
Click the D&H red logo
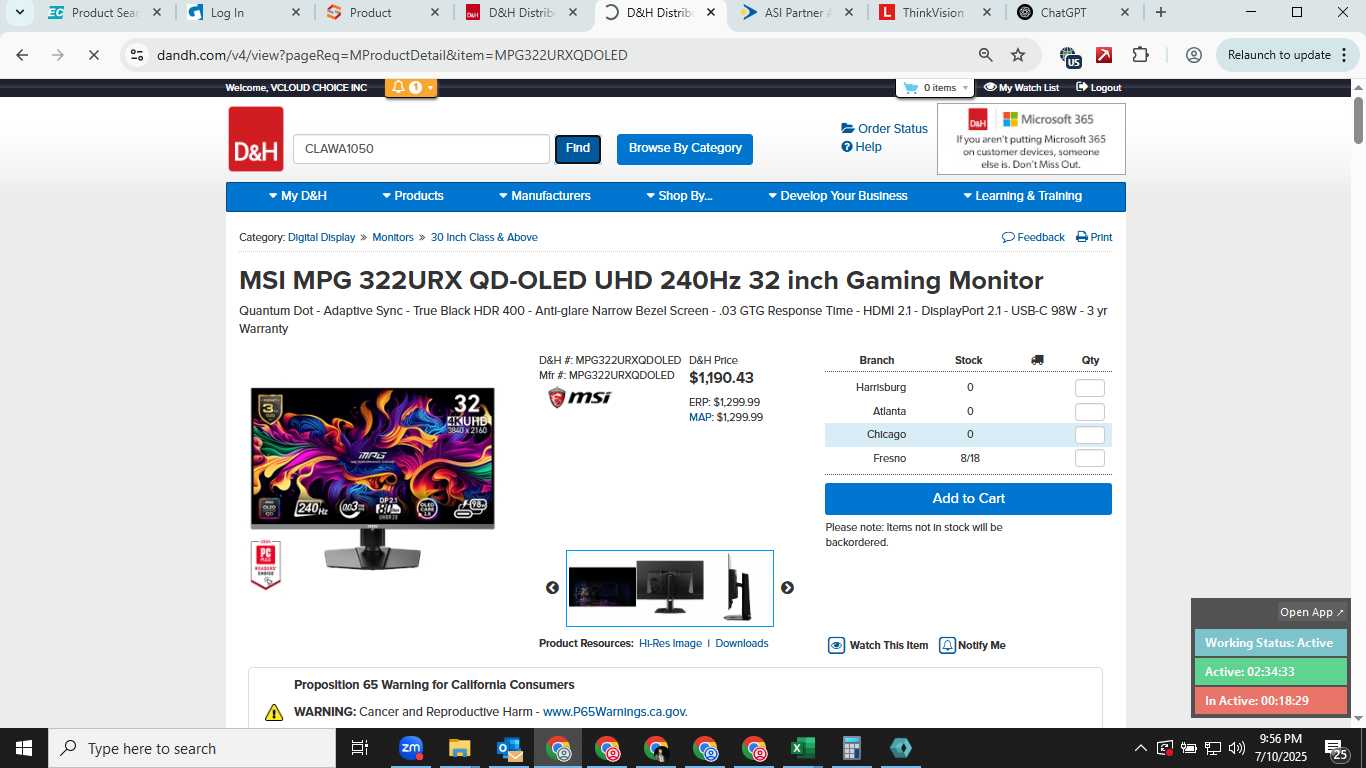coord(256,139)
